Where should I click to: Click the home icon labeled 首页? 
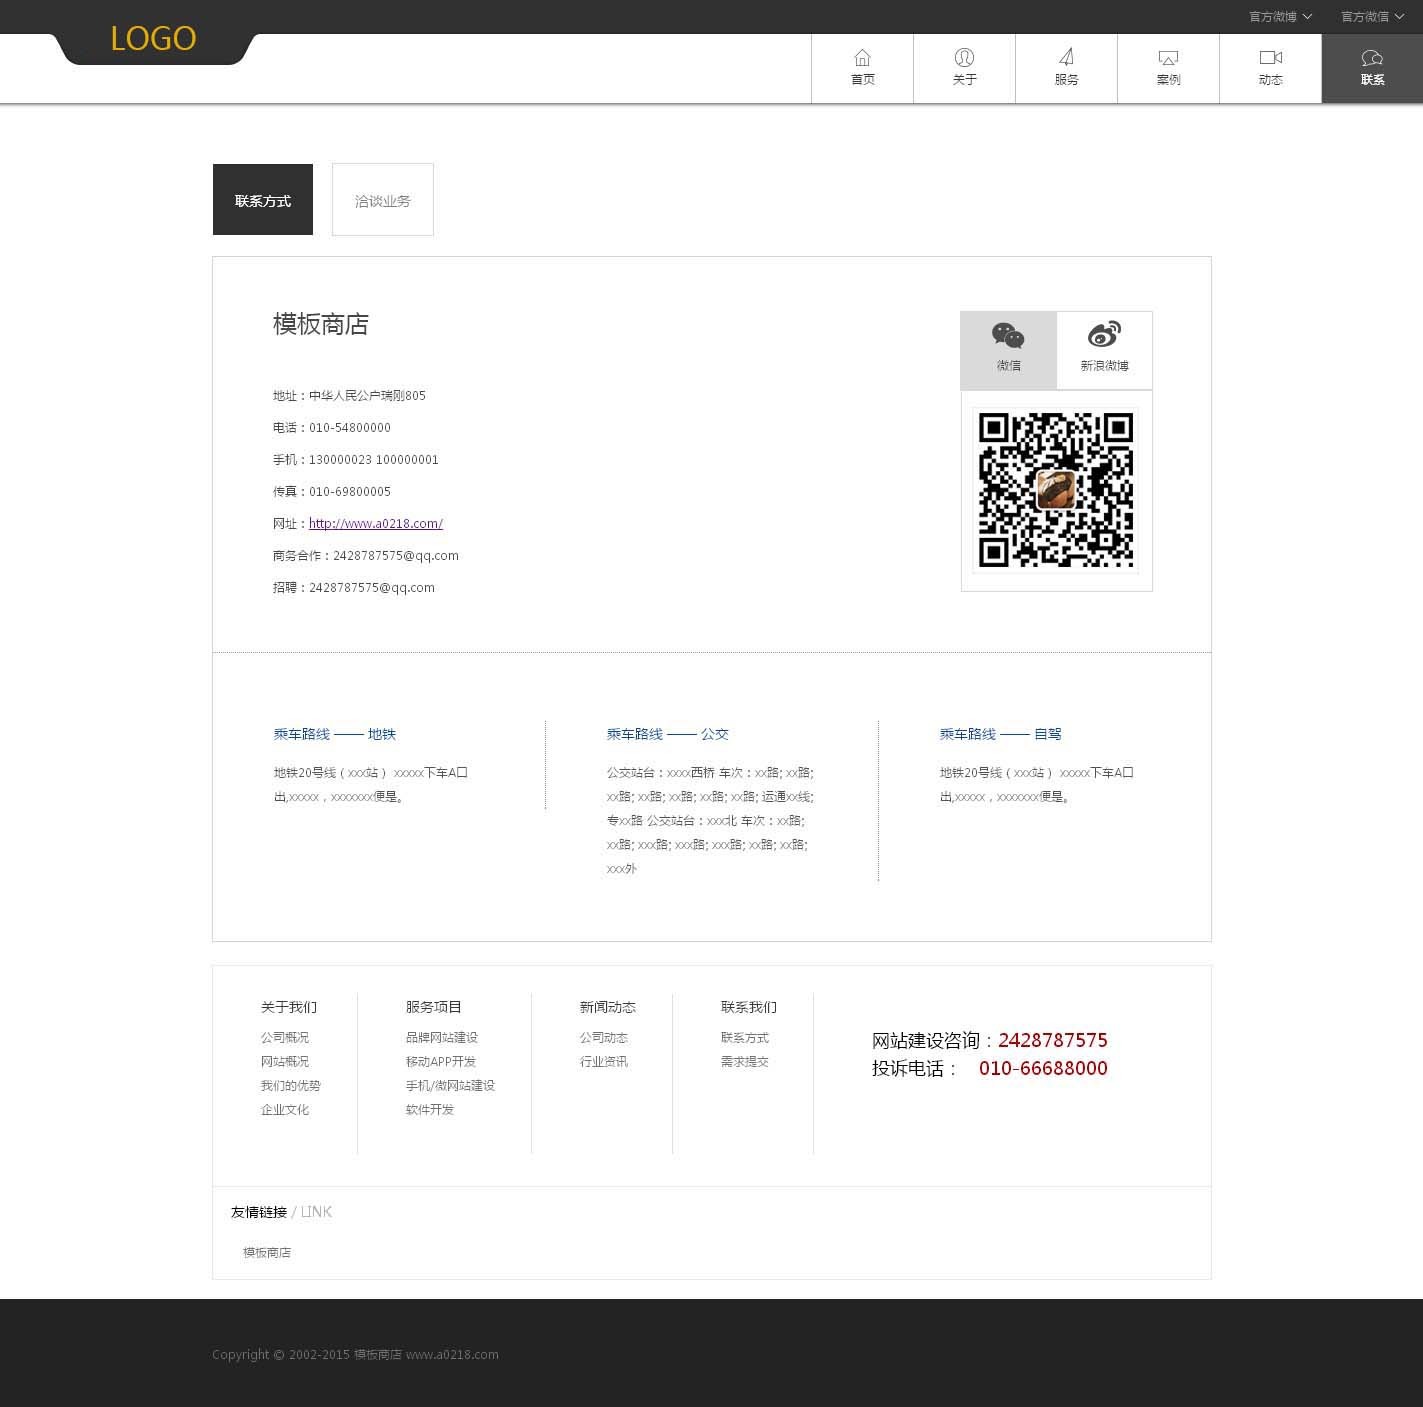pos(862,59)
